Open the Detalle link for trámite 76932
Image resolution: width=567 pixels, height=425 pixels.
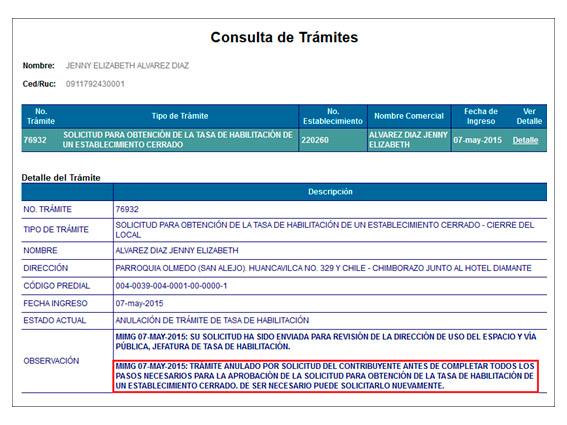click(x=525, y=140)
